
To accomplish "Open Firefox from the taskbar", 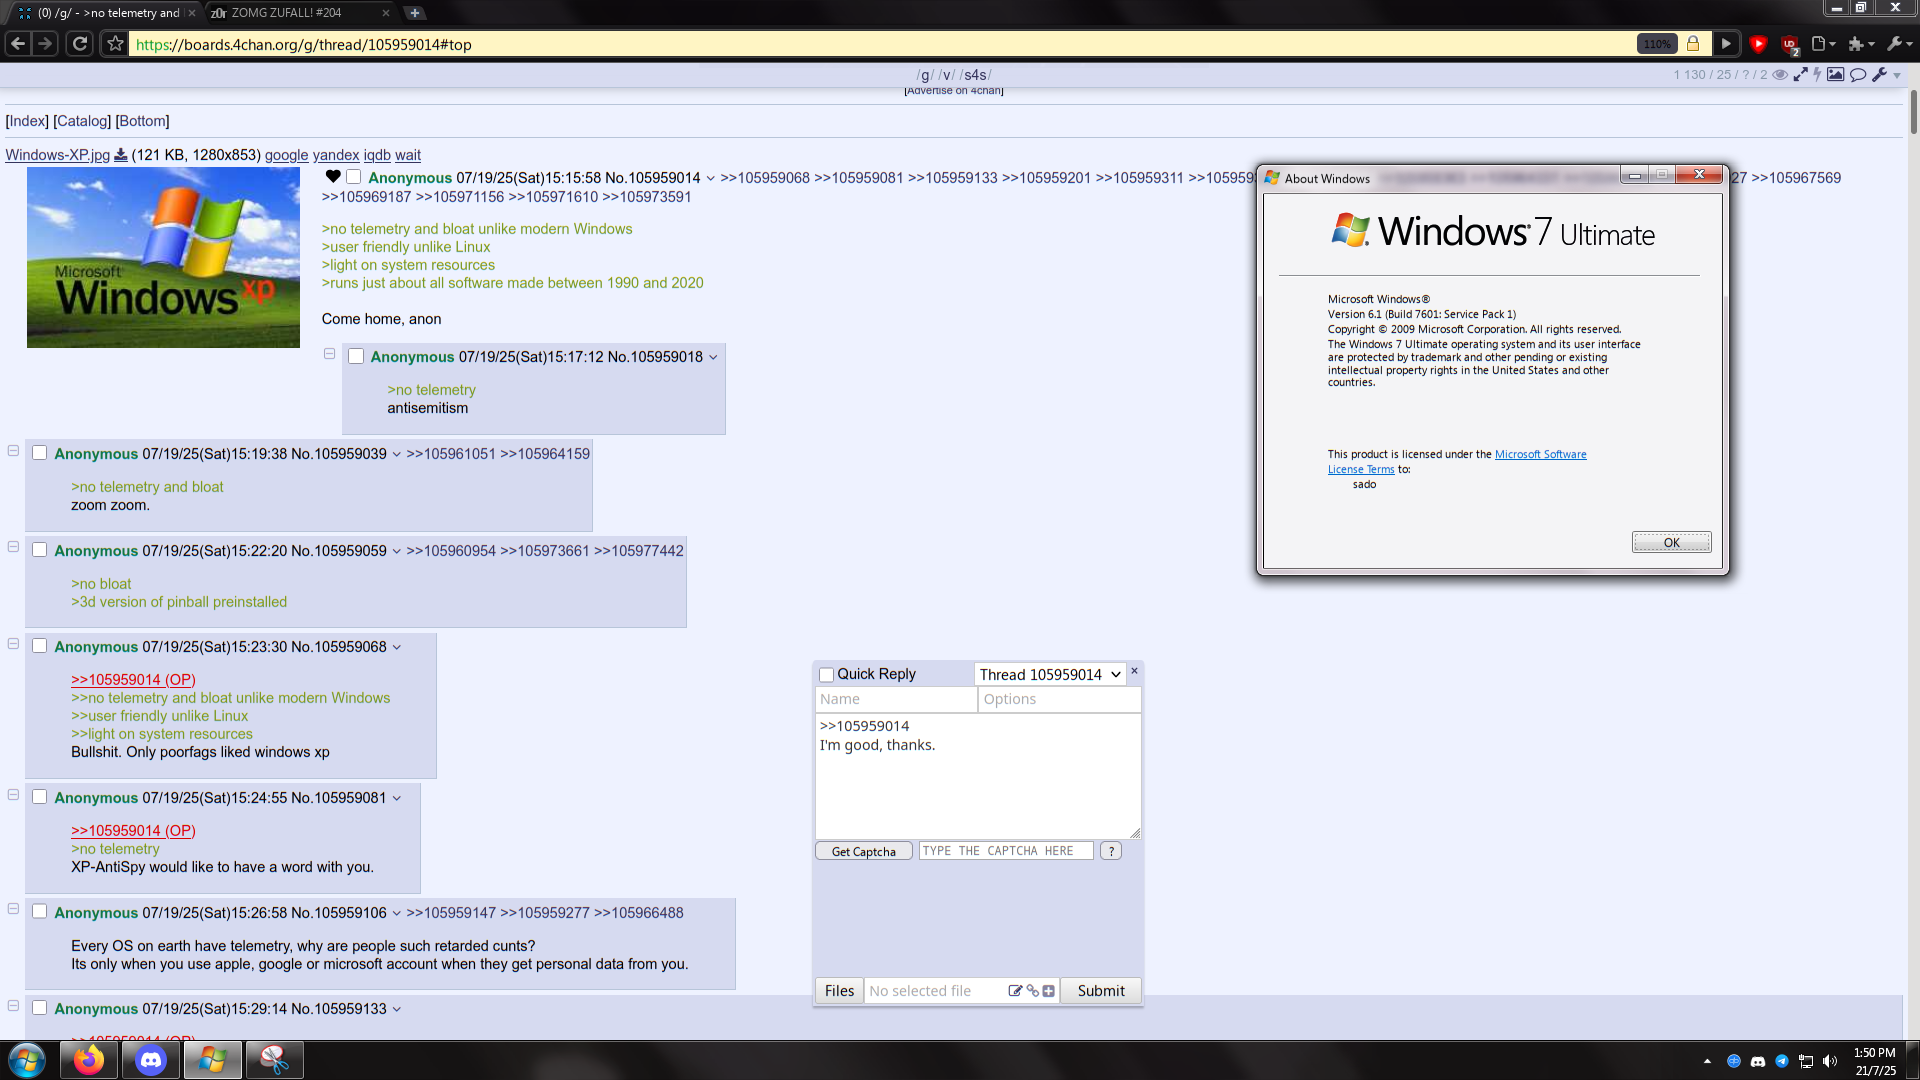I will click(x=89, y=1060).
